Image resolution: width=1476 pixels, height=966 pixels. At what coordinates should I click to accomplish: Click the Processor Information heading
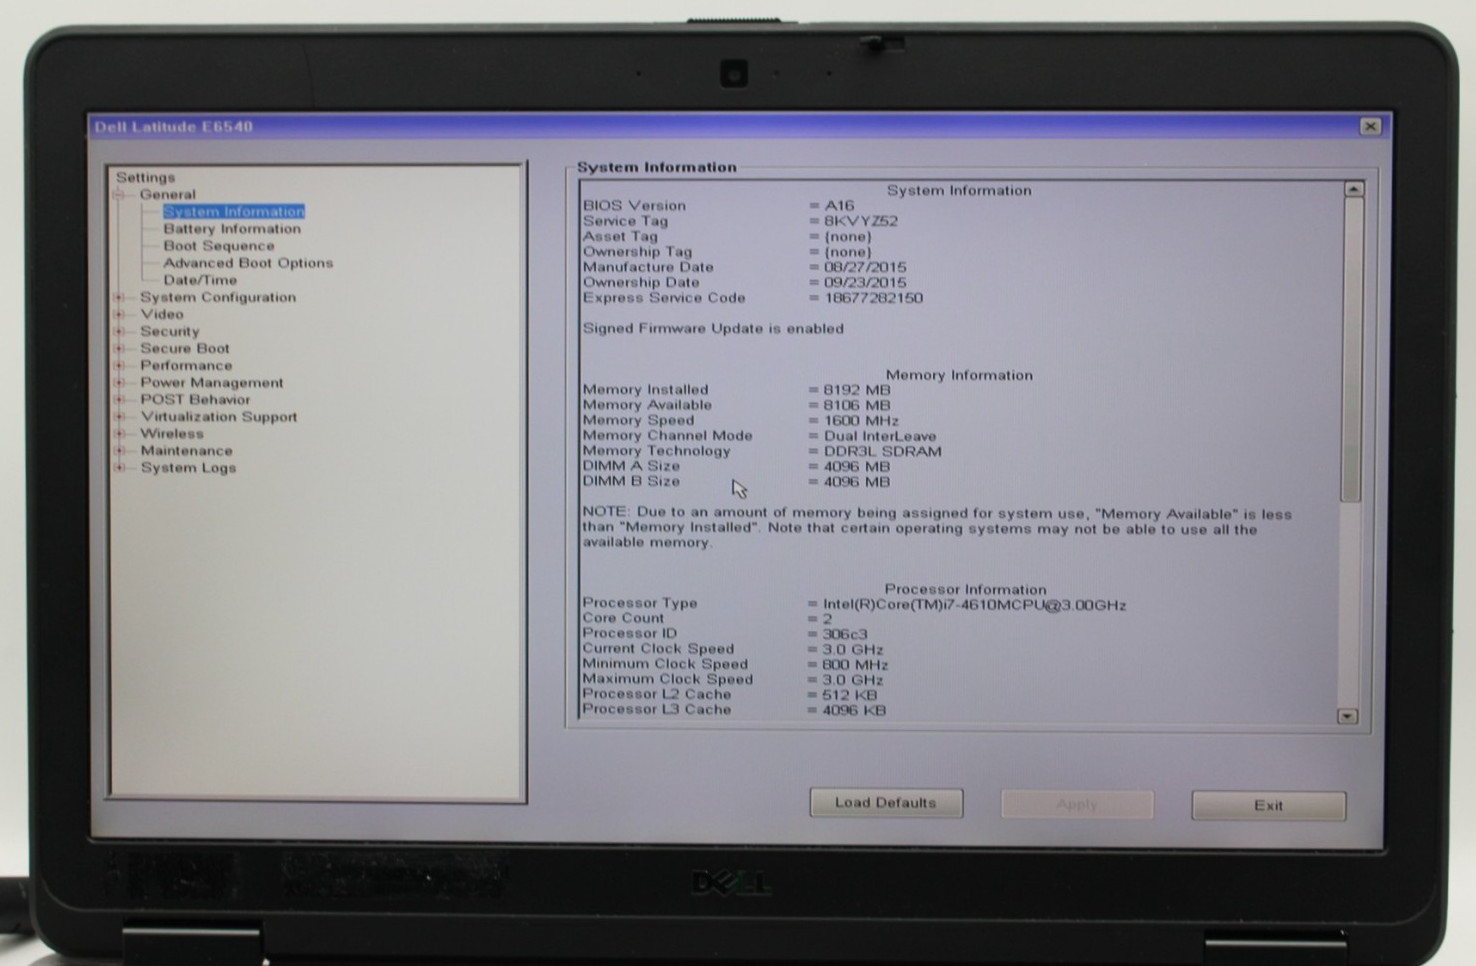965,589
